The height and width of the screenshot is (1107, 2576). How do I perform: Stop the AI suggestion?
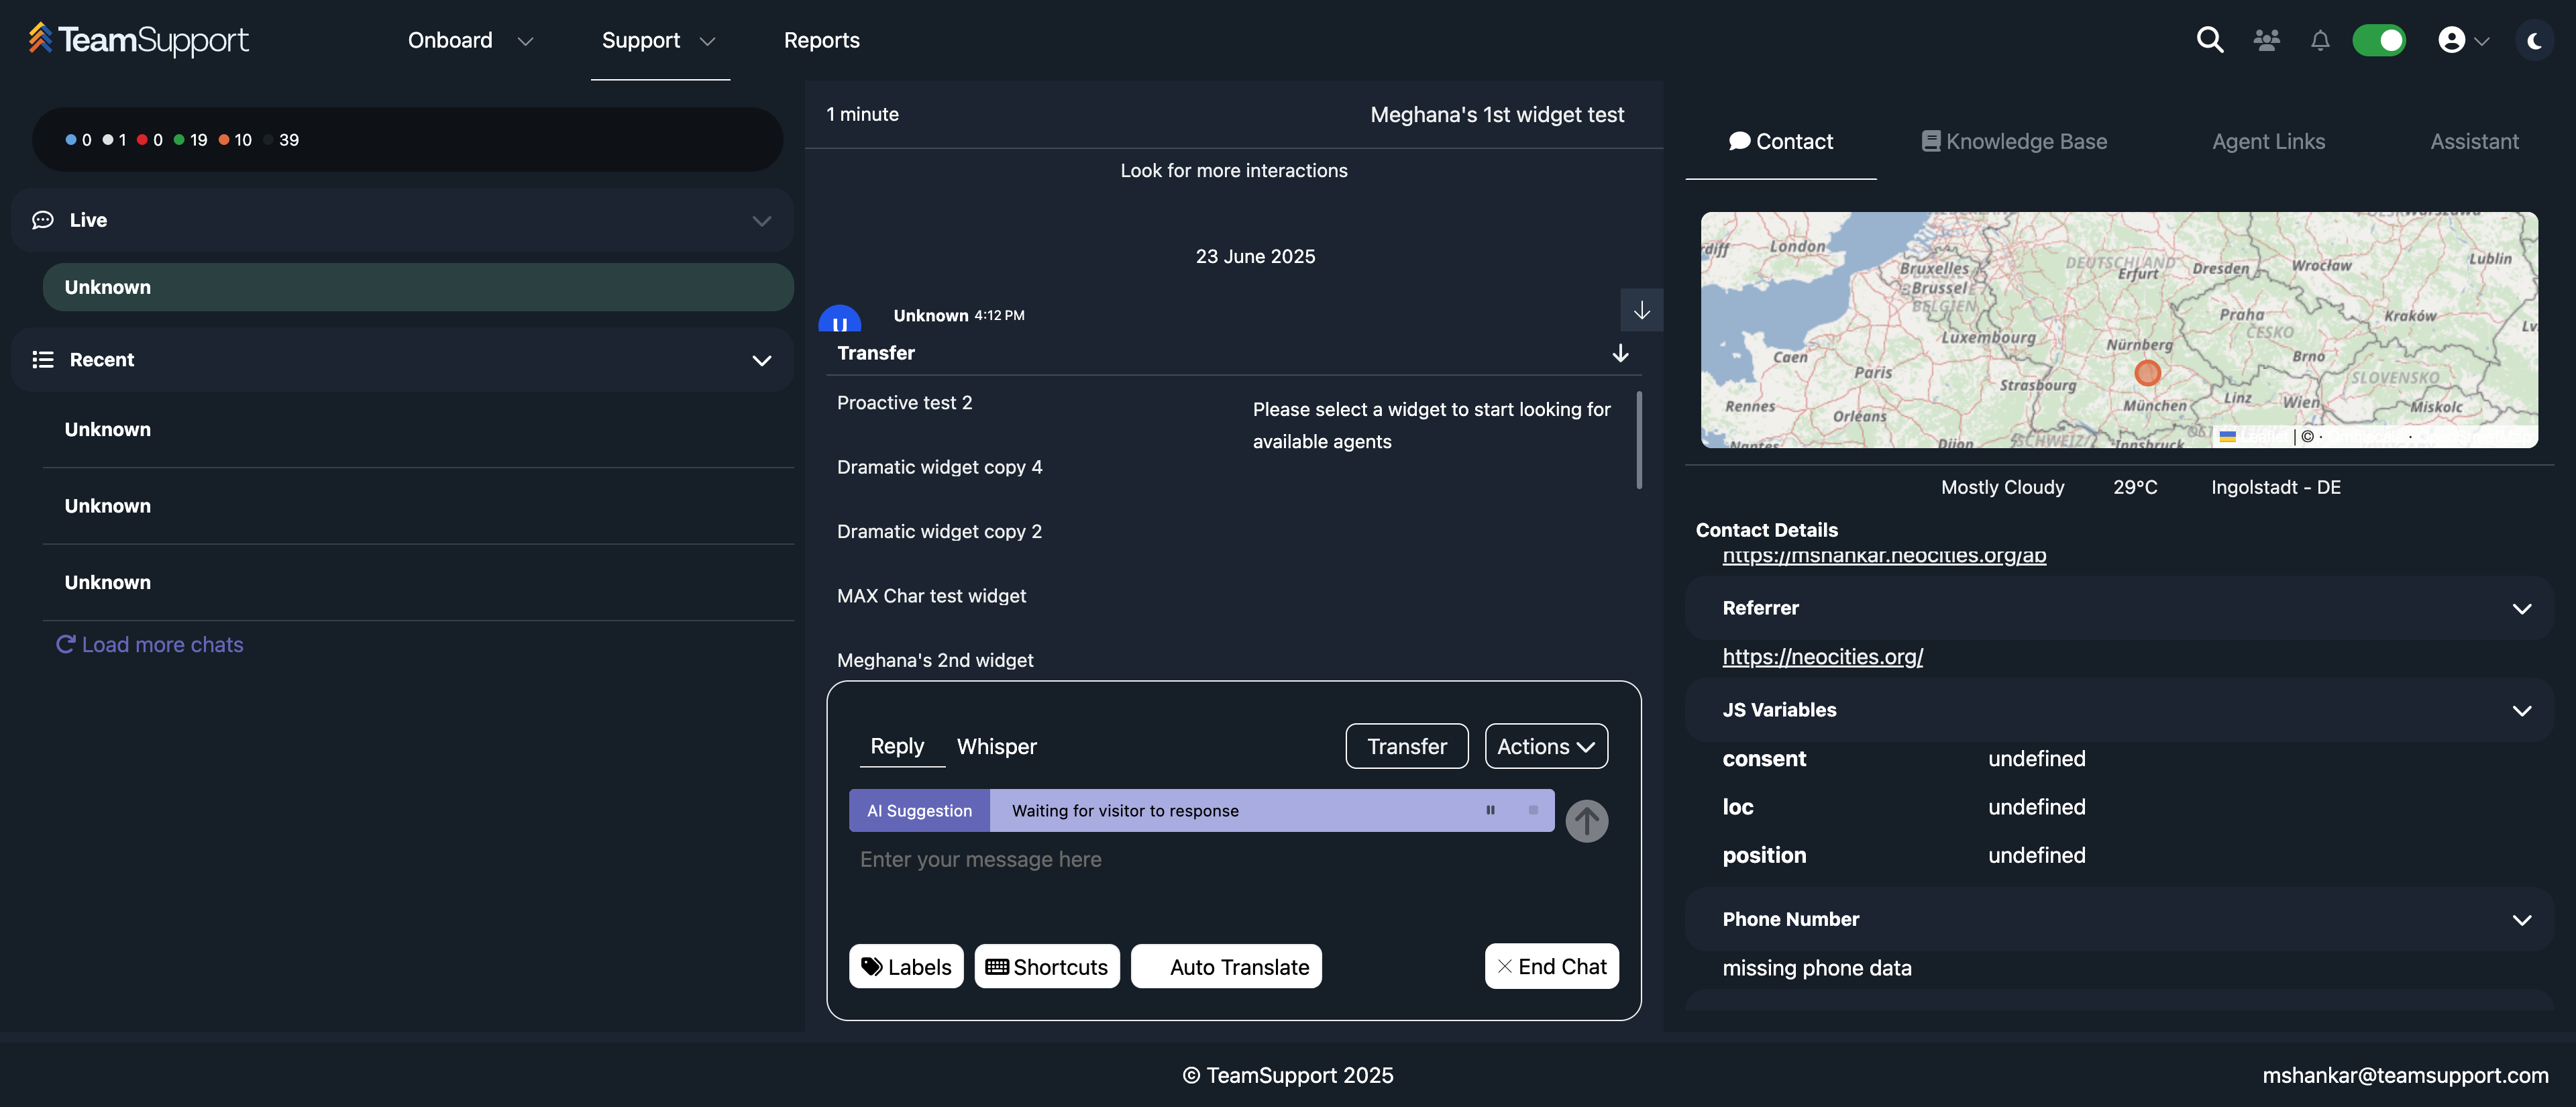coord(1533,810)
